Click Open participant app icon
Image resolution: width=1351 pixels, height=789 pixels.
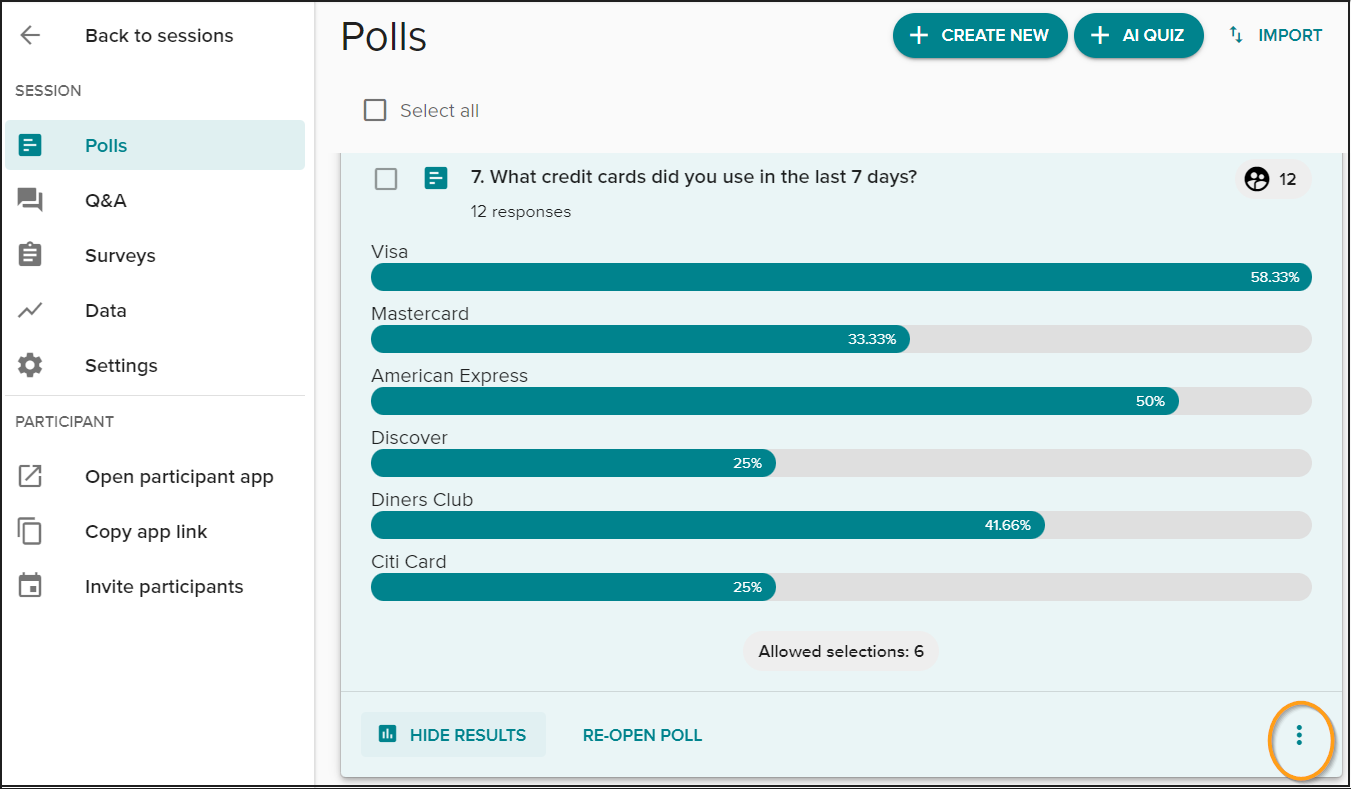coord(30,476)
